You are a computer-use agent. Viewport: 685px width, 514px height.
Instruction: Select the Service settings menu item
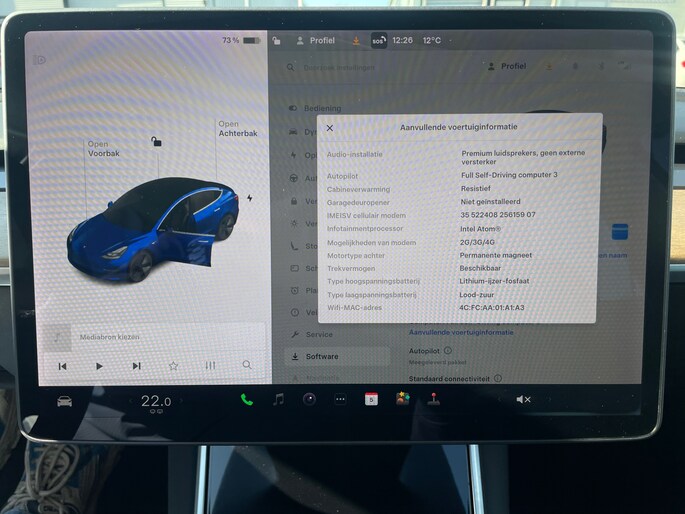tap(318, 334)
